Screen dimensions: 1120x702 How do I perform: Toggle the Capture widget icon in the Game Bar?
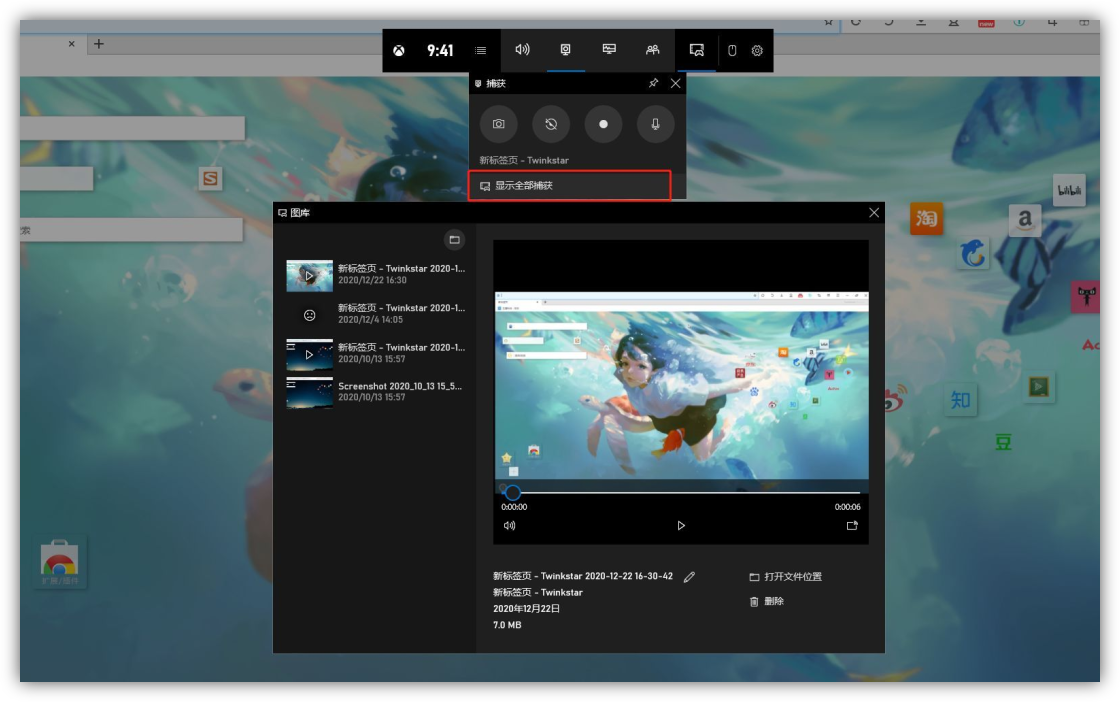pyautogui.click(x=565, y=50)
